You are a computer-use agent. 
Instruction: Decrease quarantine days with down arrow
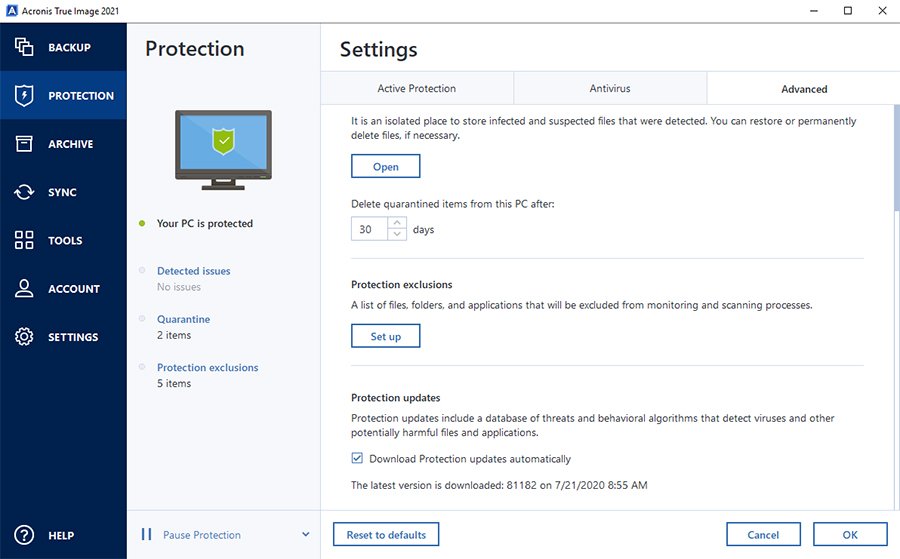coord(397,235)
